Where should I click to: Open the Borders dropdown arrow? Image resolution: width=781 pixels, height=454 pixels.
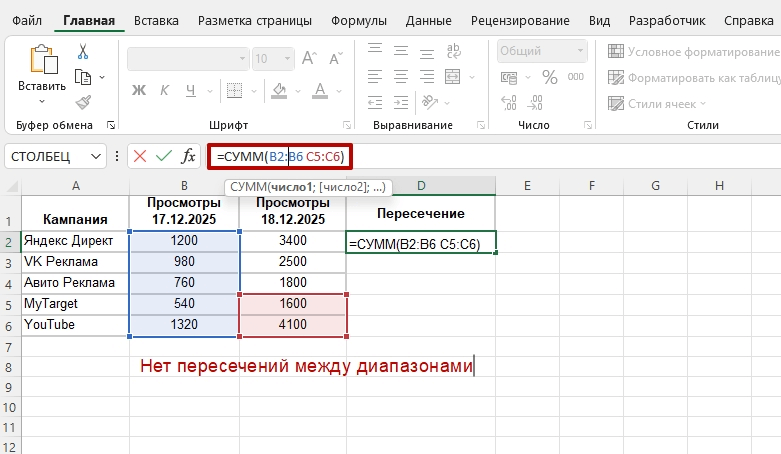(254, 91)
